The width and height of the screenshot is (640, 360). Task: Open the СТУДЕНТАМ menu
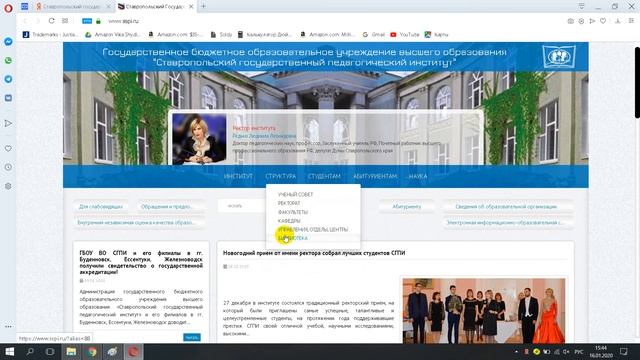pyautogui.click(x=324, y=176)
